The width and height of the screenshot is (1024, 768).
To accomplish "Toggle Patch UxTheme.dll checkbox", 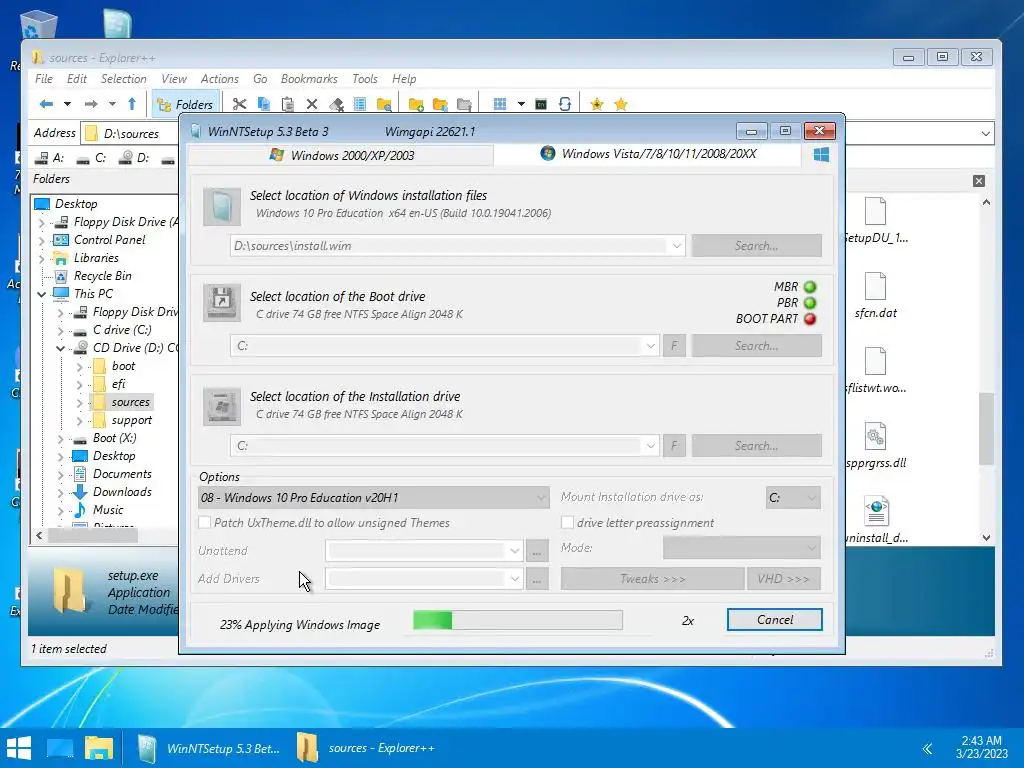I will (x=204, y=522).
